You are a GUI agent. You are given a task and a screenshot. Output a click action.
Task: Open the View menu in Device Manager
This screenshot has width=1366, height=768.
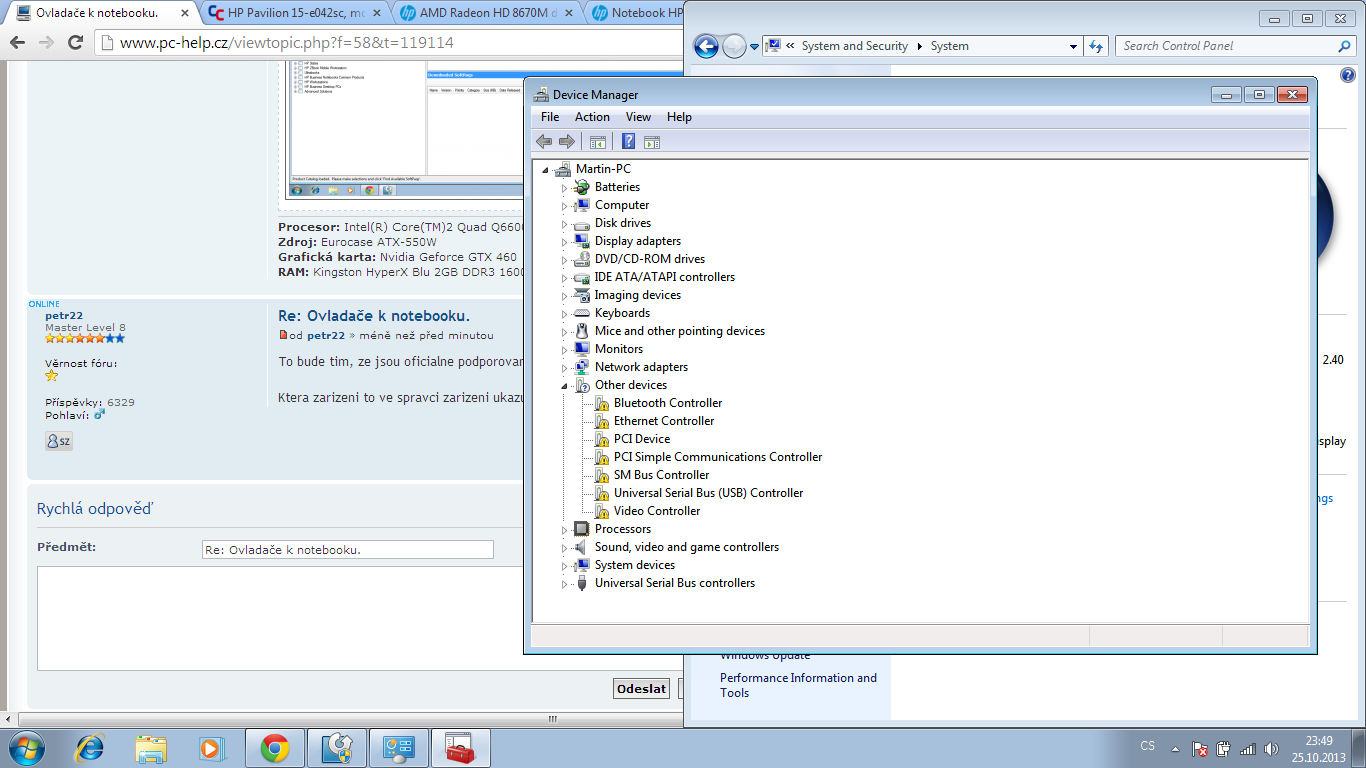point(638,117)
